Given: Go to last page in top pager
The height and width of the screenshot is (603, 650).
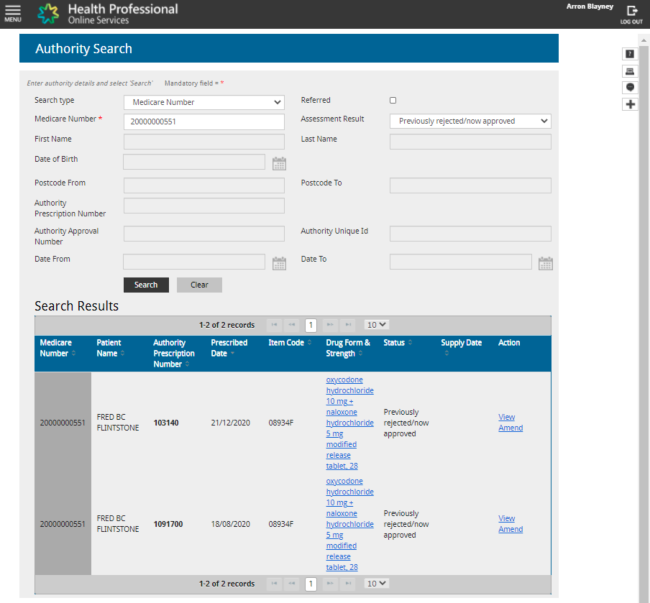Looking at the screenshot, I should click(x=348, y=325).
